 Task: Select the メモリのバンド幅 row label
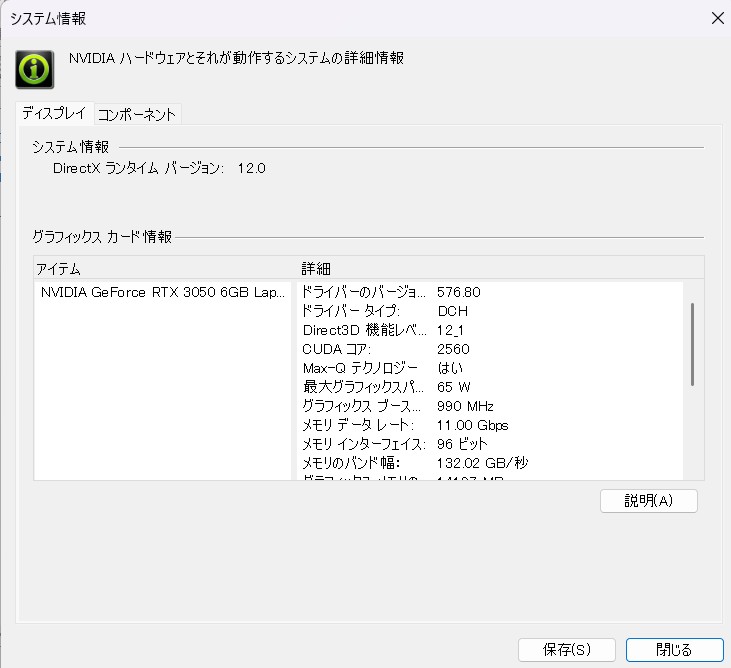click(351, 463)
